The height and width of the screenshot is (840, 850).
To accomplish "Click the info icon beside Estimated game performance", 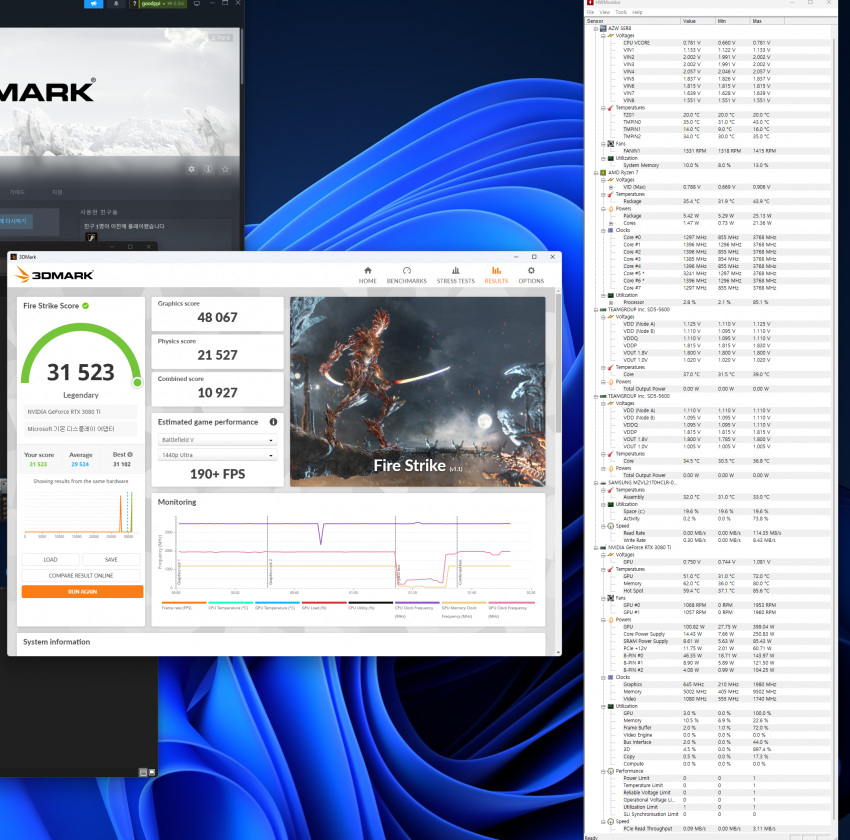I will 273,422.
